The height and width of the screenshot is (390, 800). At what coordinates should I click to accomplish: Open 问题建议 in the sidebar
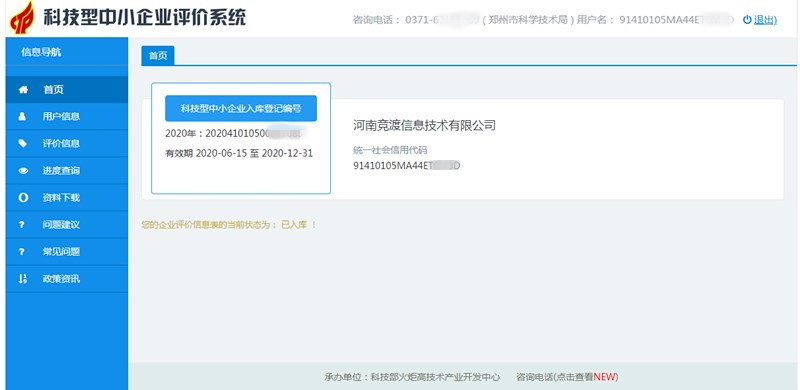click(67, 225)
